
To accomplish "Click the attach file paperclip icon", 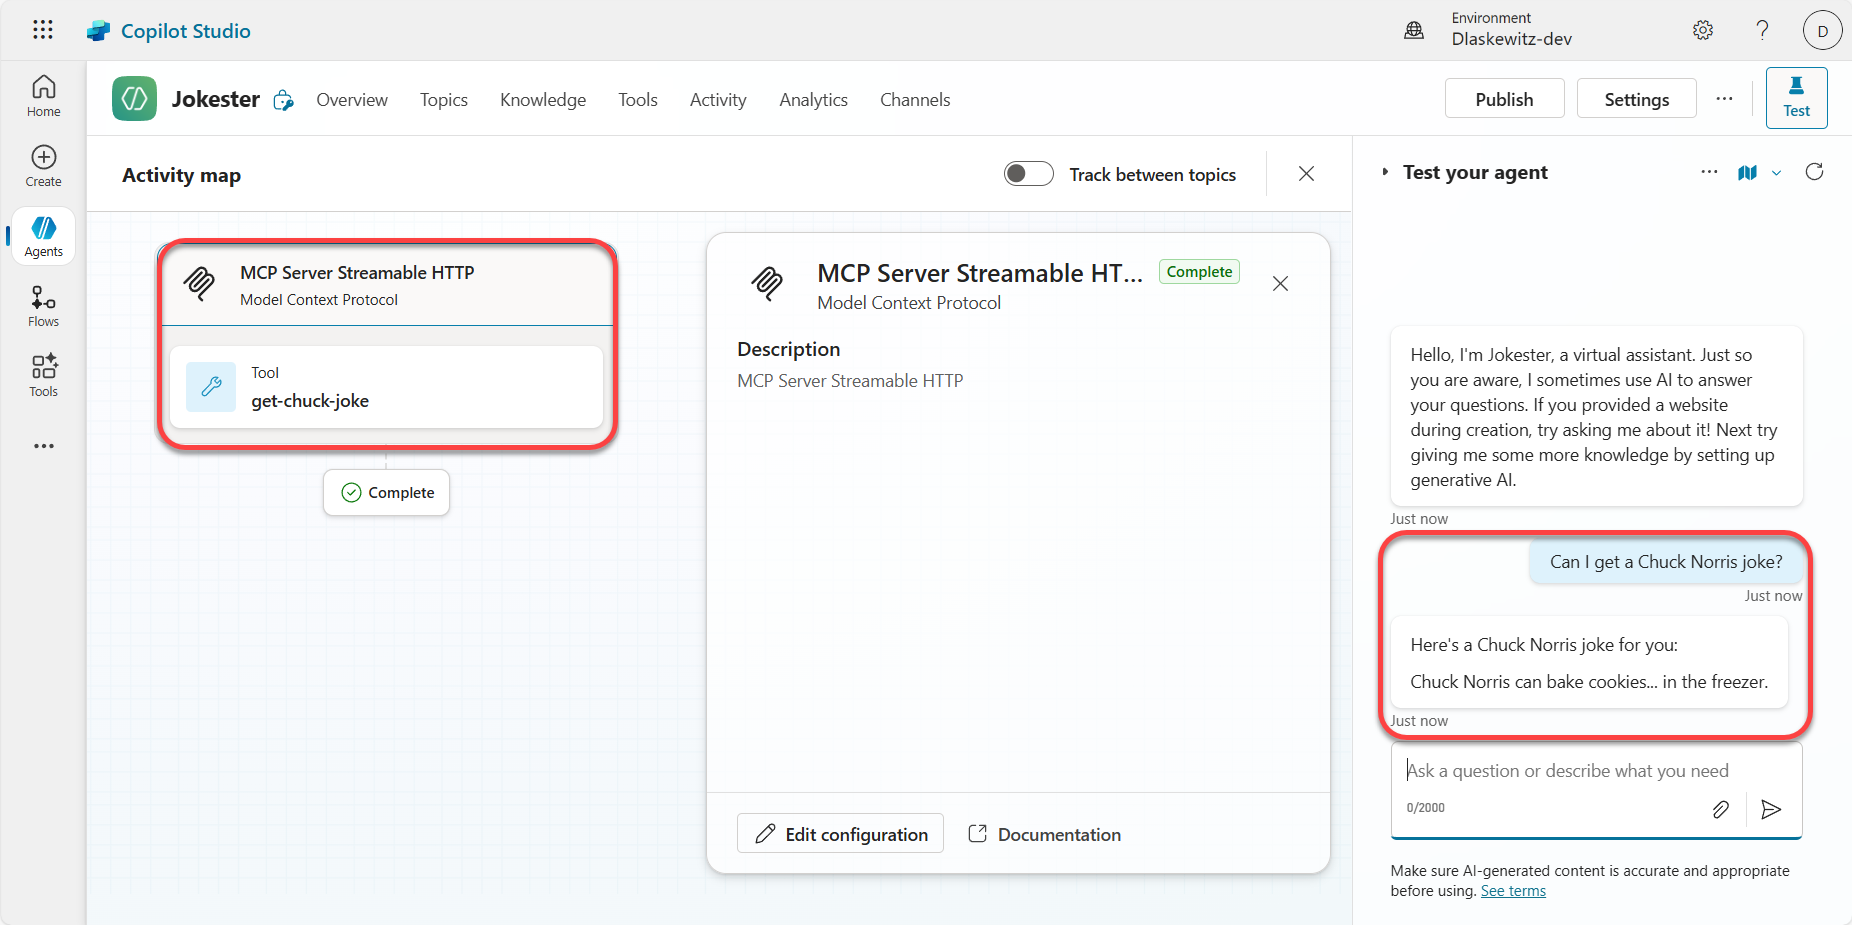I will coord(1720,809).
